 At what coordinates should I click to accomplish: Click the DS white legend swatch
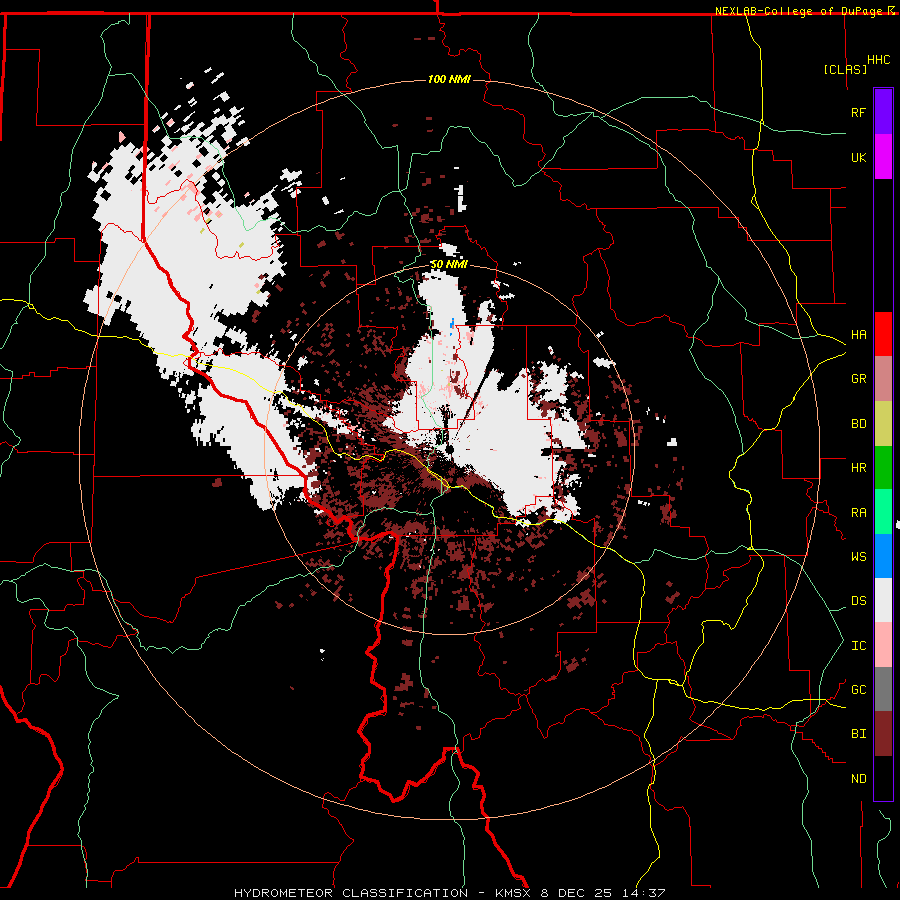[x=883, y=600]
